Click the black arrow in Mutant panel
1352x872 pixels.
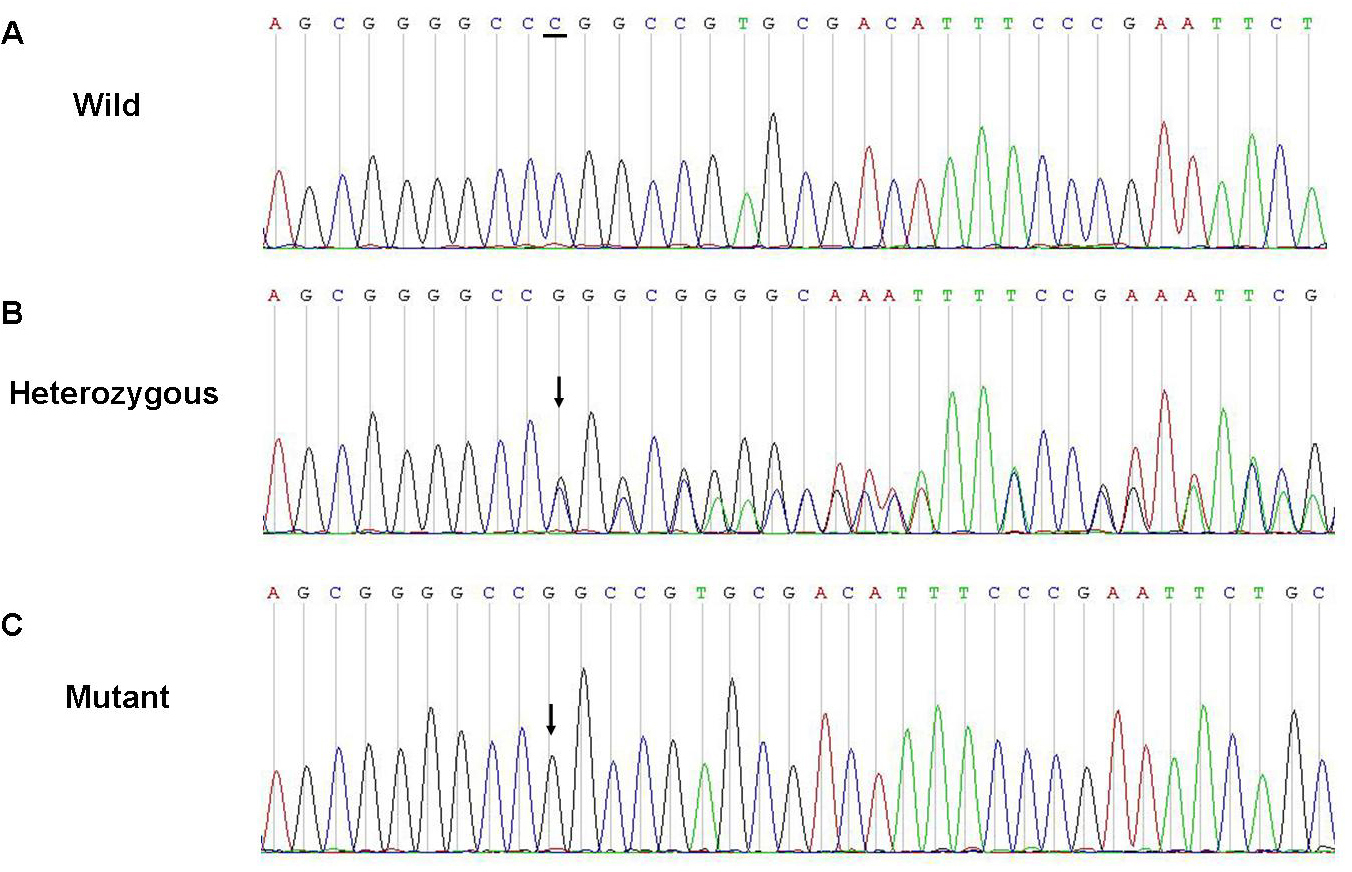coord(550,718)
